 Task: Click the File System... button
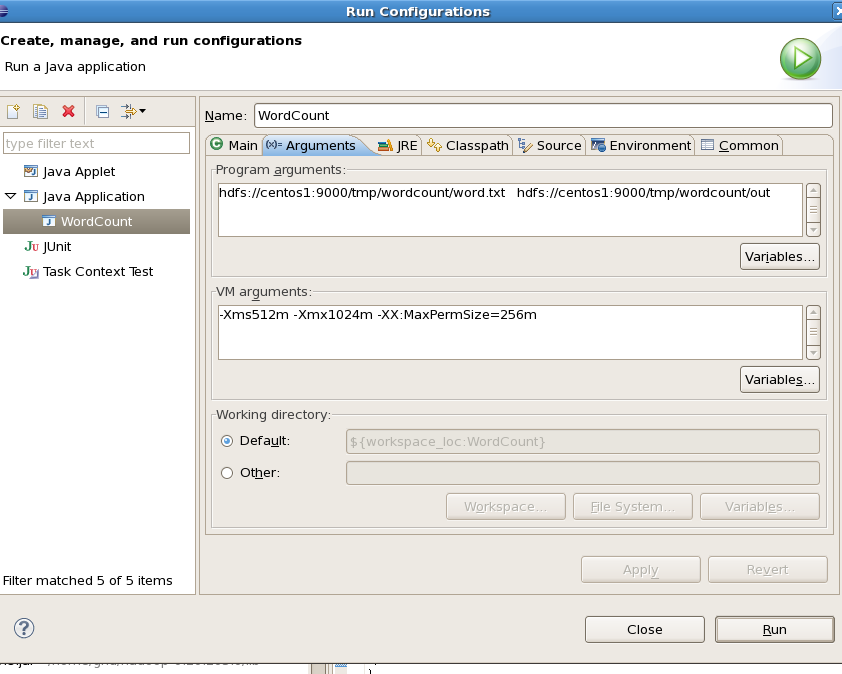[633, 506]
